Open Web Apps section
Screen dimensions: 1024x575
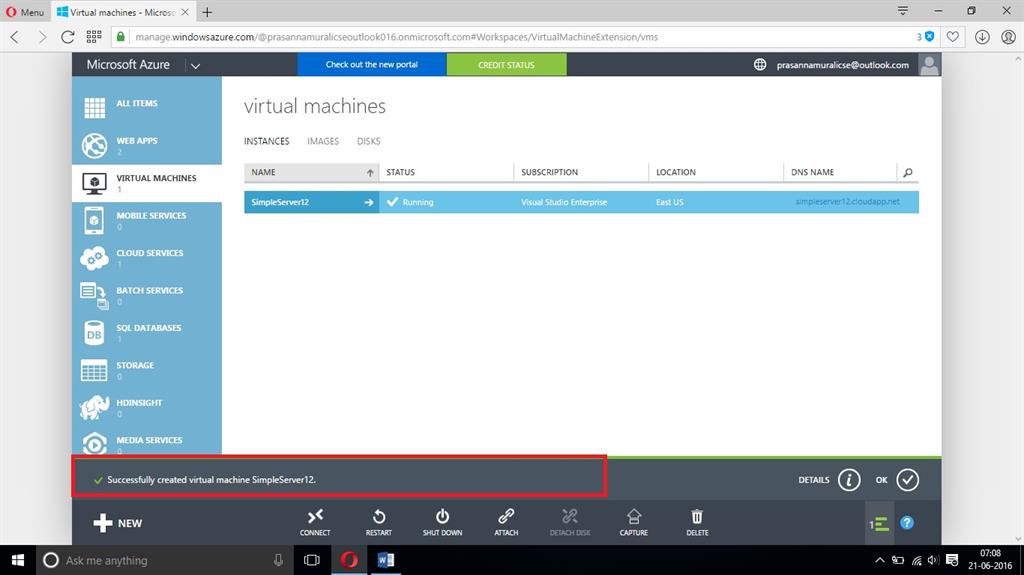[147, 145]
